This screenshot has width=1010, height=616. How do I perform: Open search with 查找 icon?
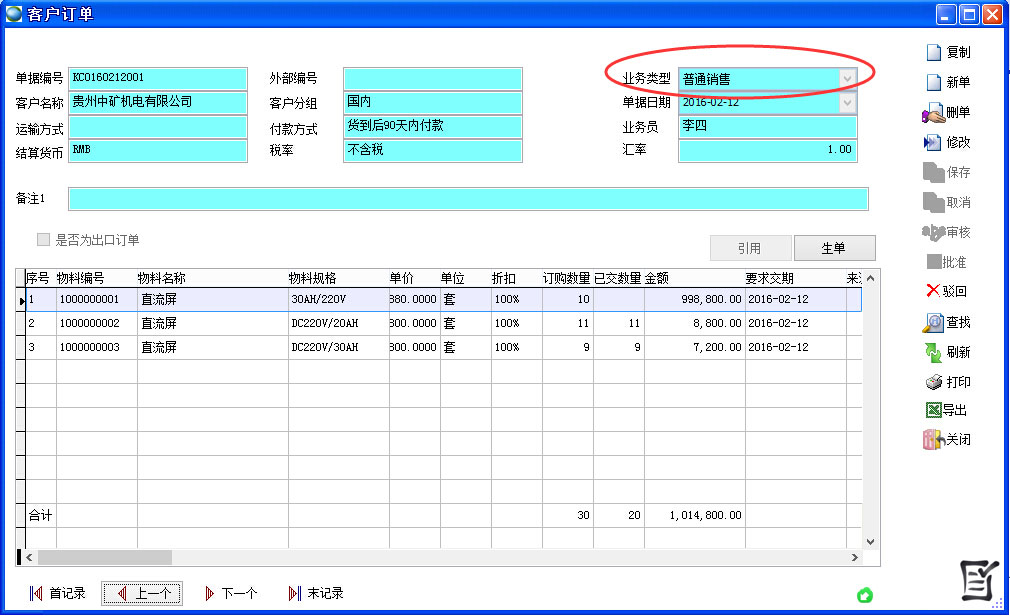pos(933,323)
